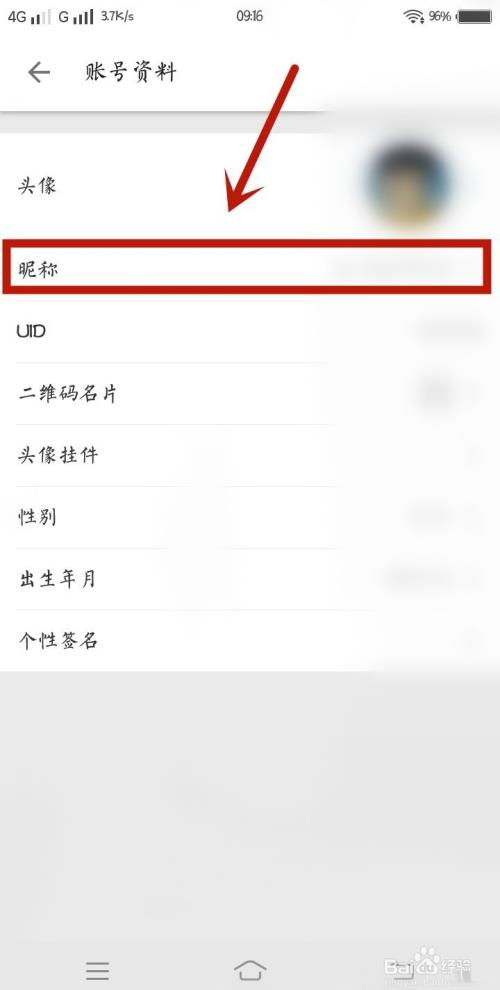Viewport: 500px width, 990px height.
Task: Tap the Android back navigation icon
Action: coord(404,970)
